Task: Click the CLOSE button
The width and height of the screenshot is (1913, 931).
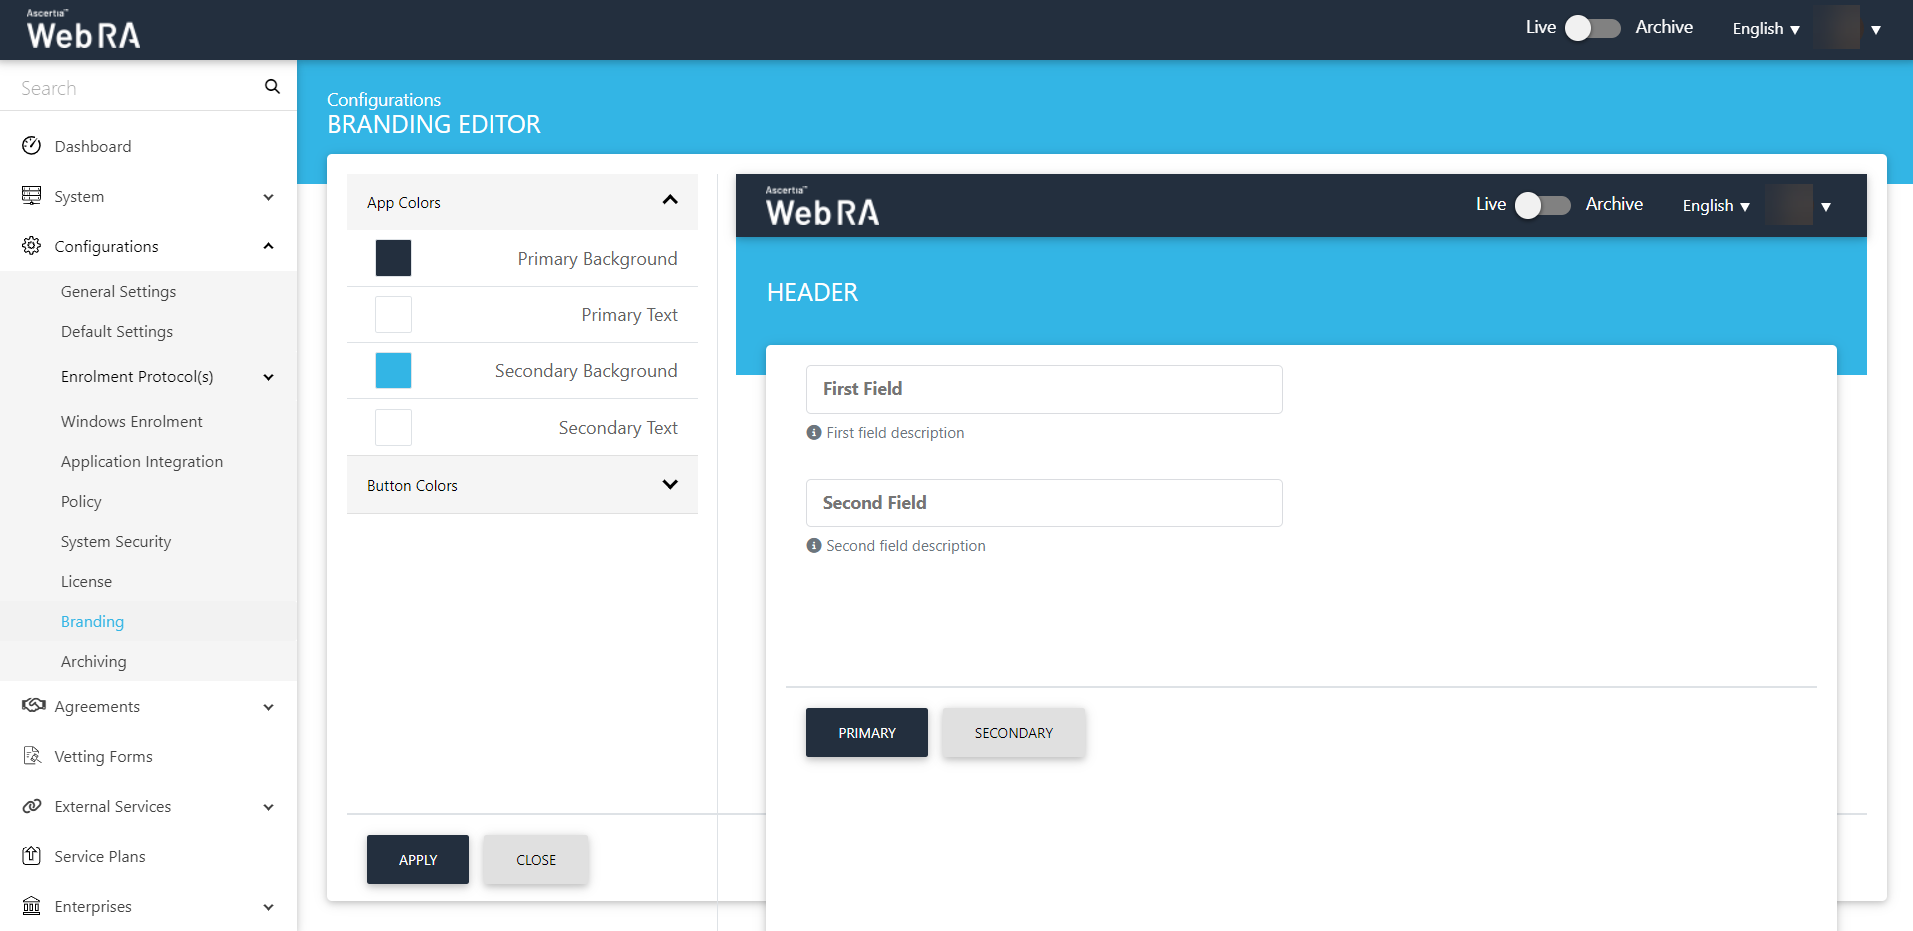Action: click(x=536, y=859)
